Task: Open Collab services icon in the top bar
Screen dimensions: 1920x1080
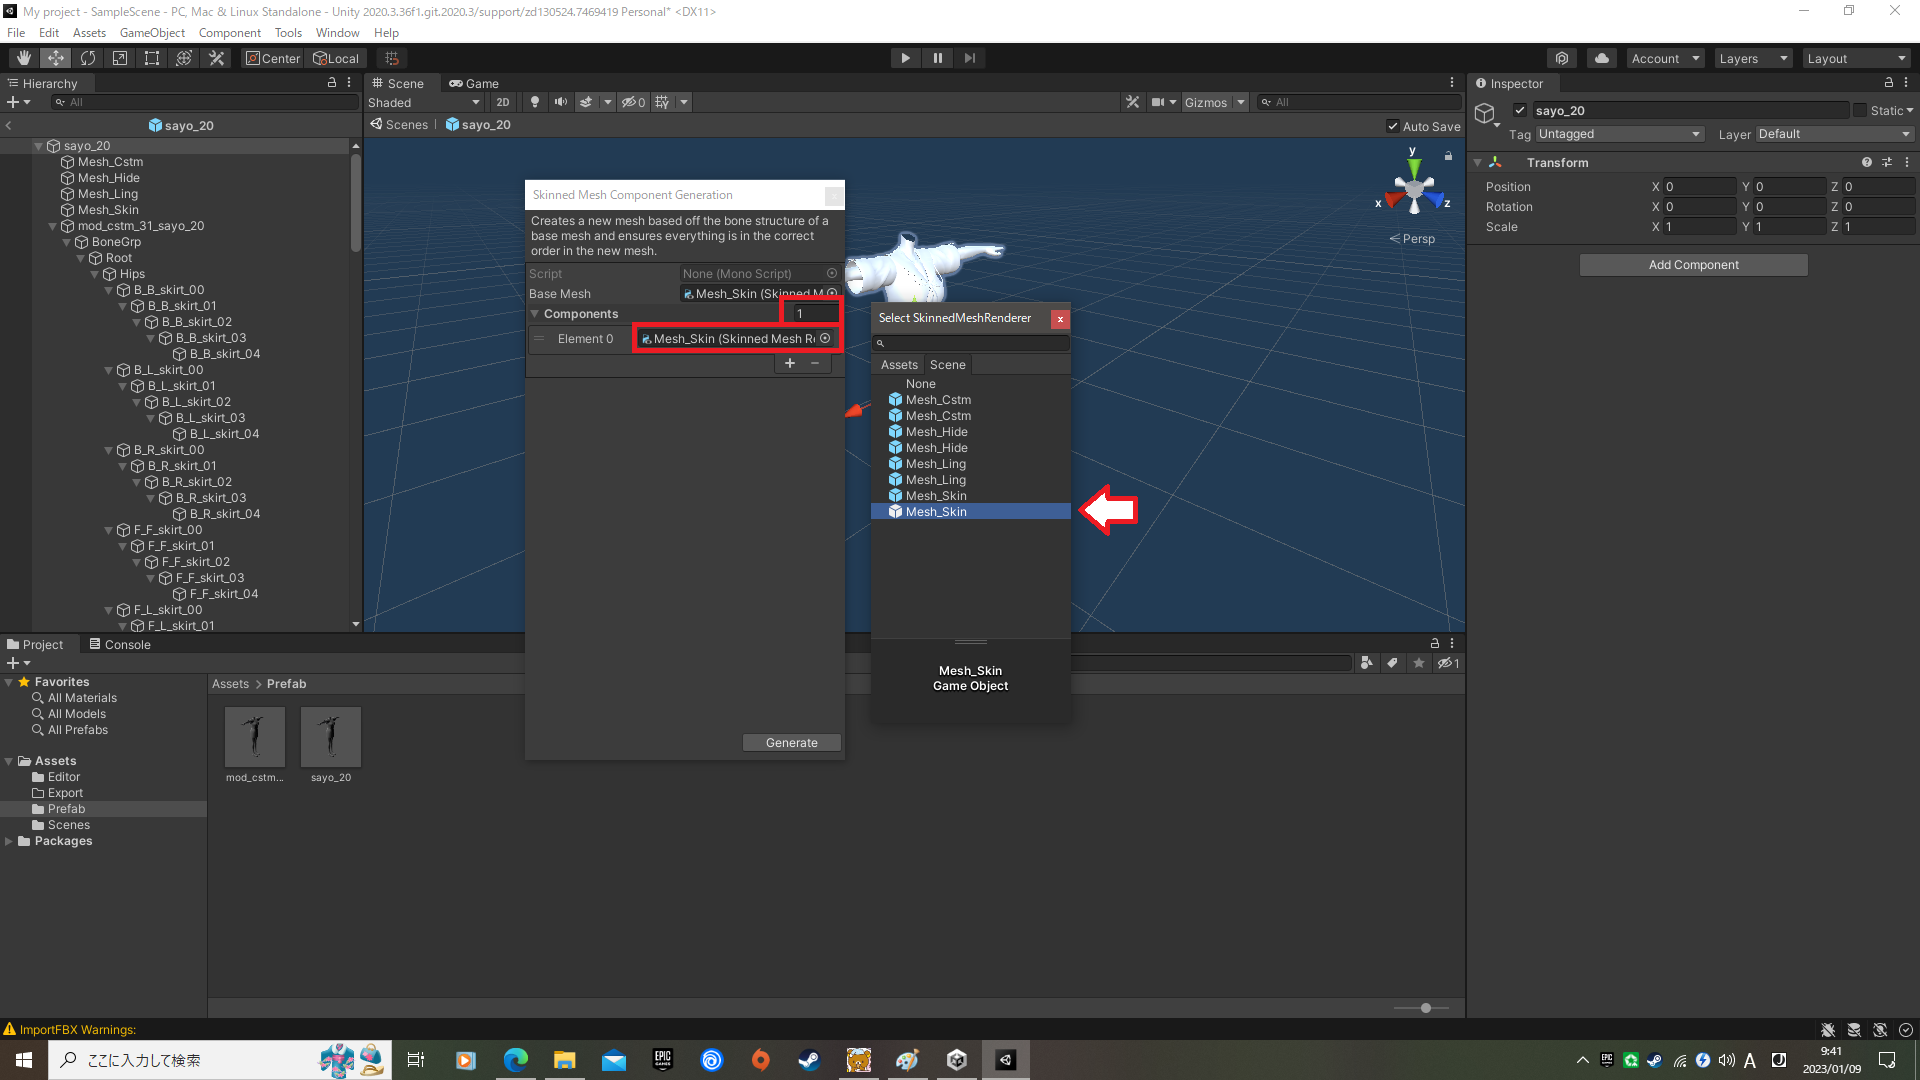Action: point(1562,58)
